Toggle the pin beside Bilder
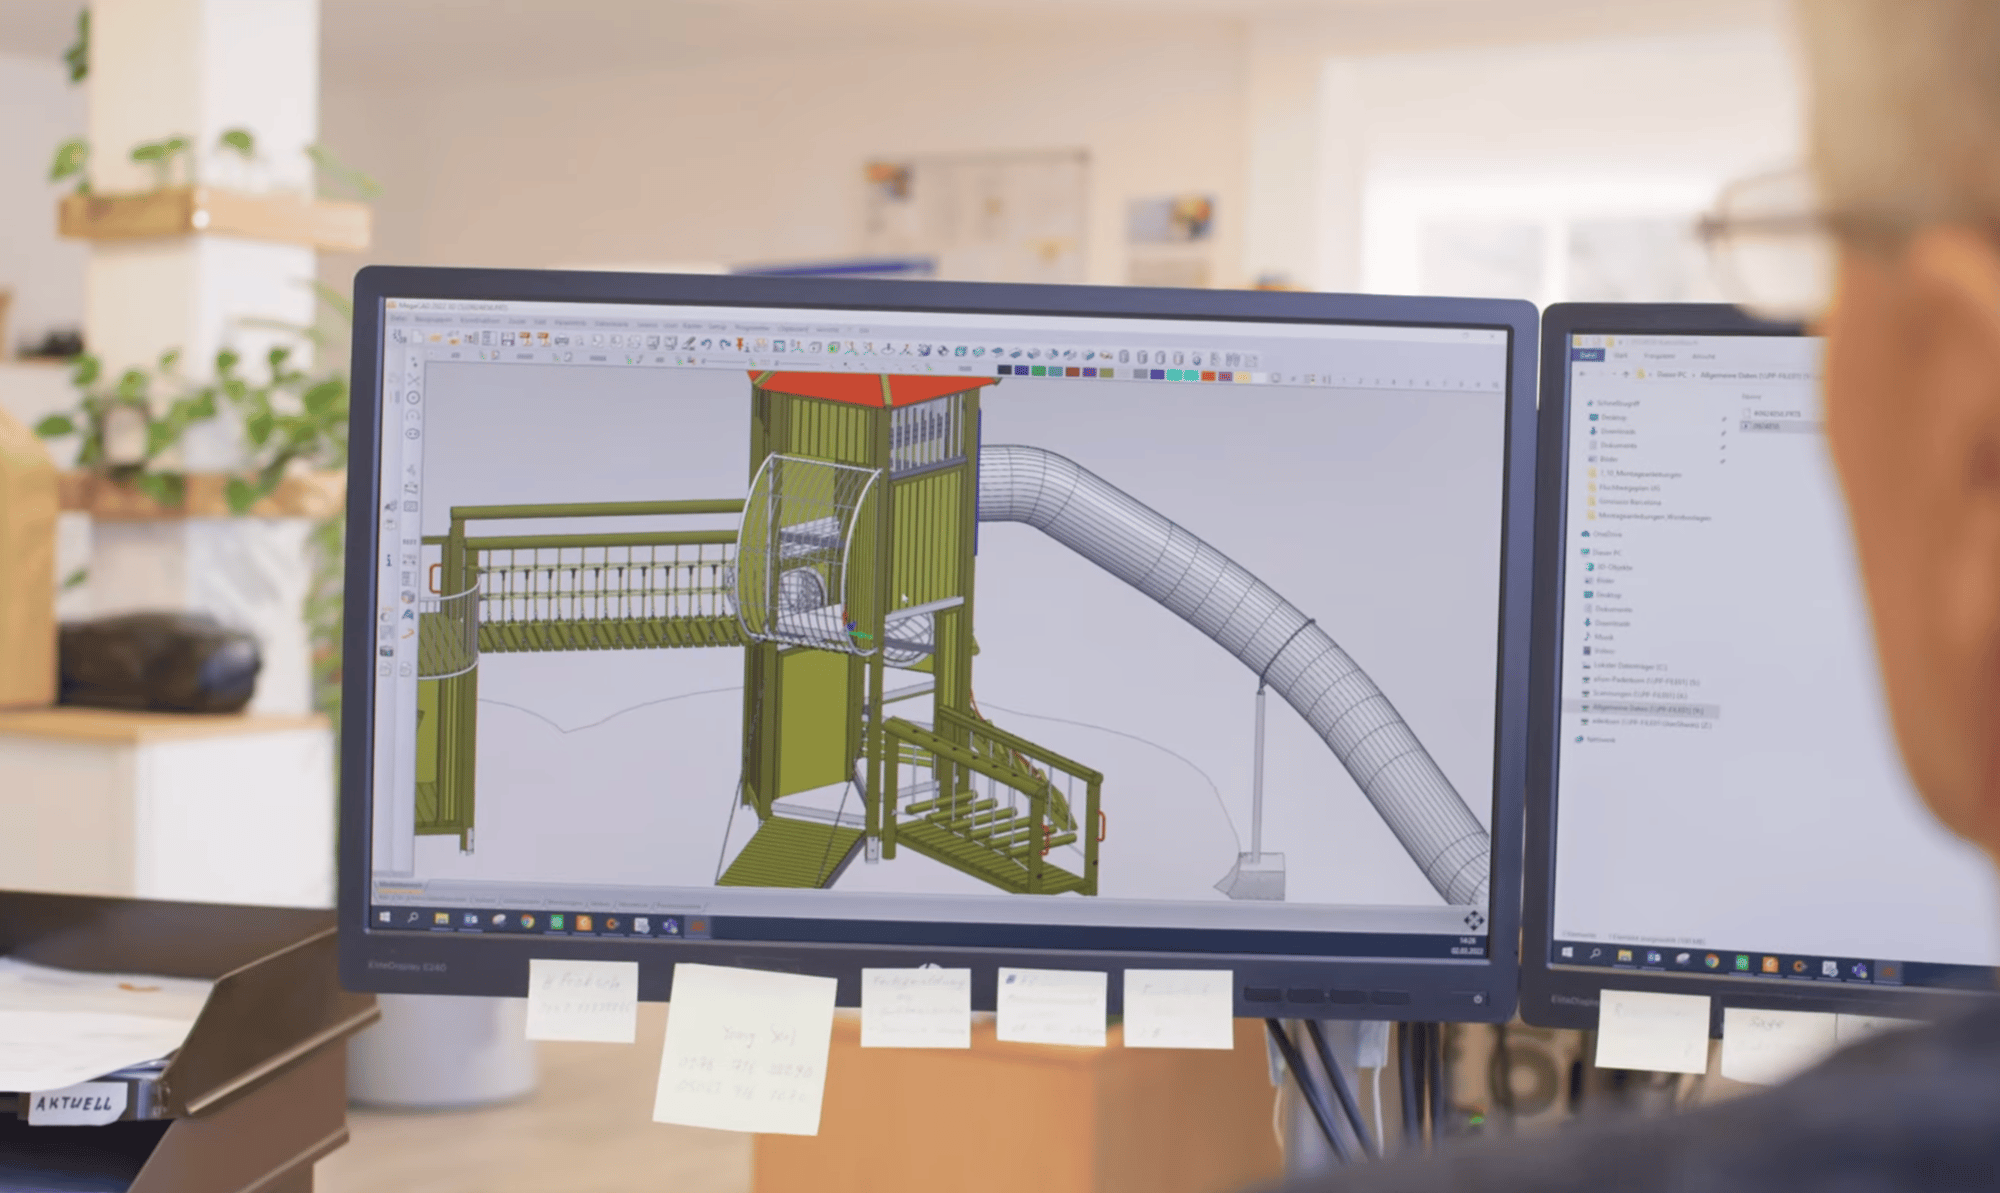This screenshot has width=2000, height=1193. click(x=1723, y=461)
